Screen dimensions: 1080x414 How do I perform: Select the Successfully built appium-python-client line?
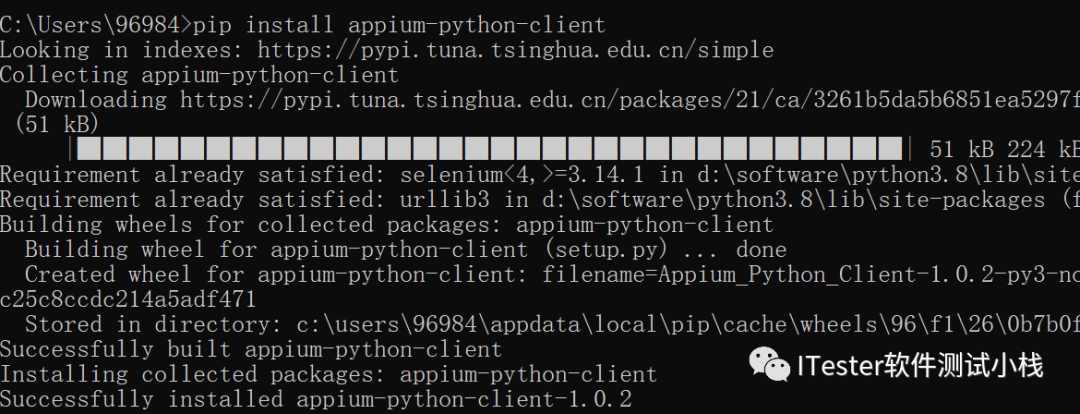(251, 350)
